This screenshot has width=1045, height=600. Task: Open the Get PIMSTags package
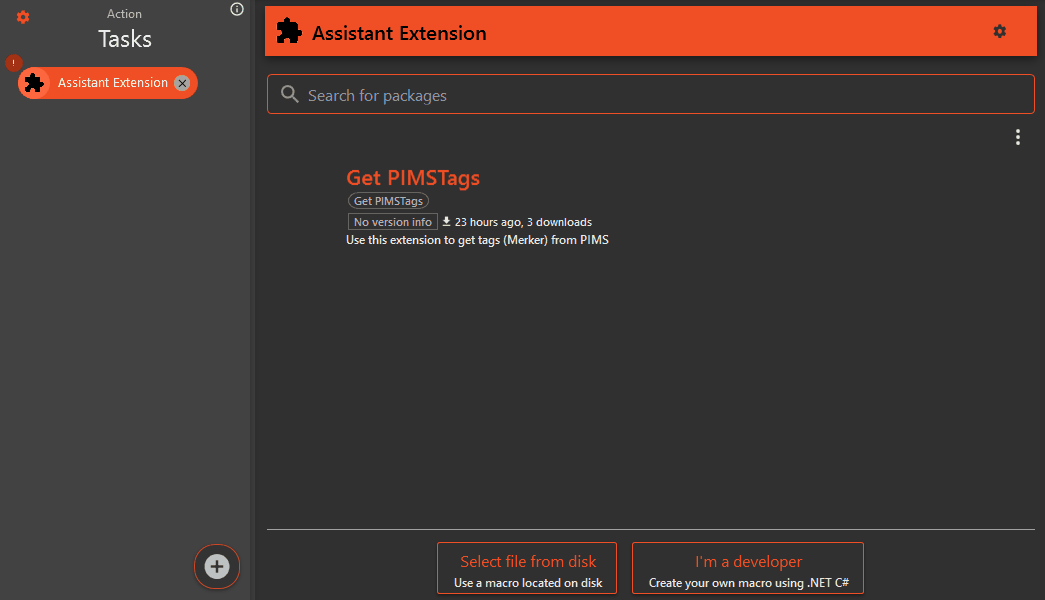coord(413,178)
